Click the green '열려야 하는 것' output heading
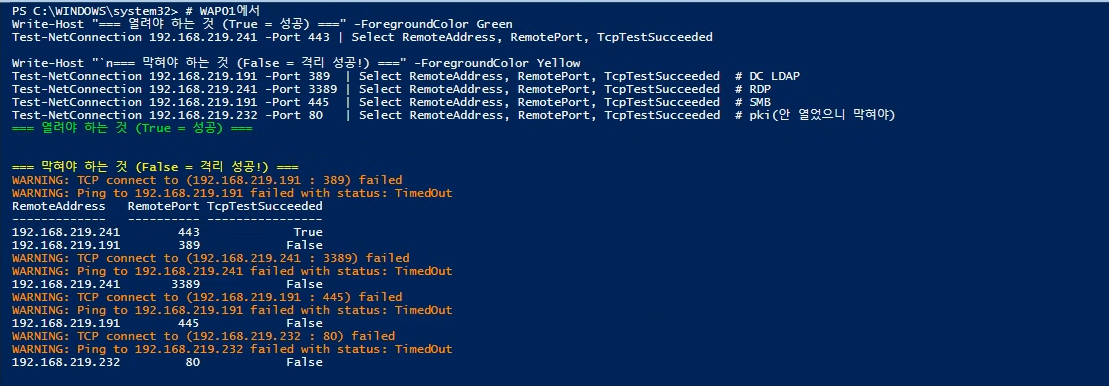 click(132, 128)
